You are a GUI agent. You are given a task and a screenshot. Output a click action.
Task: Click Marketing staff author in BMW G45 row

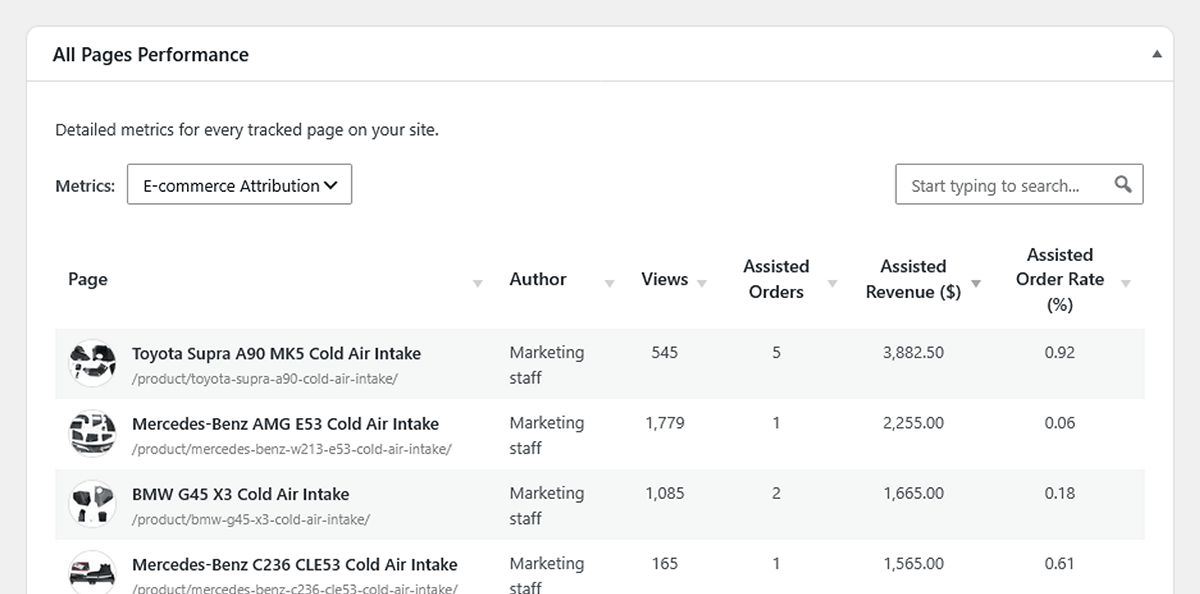tap(547, 506)
